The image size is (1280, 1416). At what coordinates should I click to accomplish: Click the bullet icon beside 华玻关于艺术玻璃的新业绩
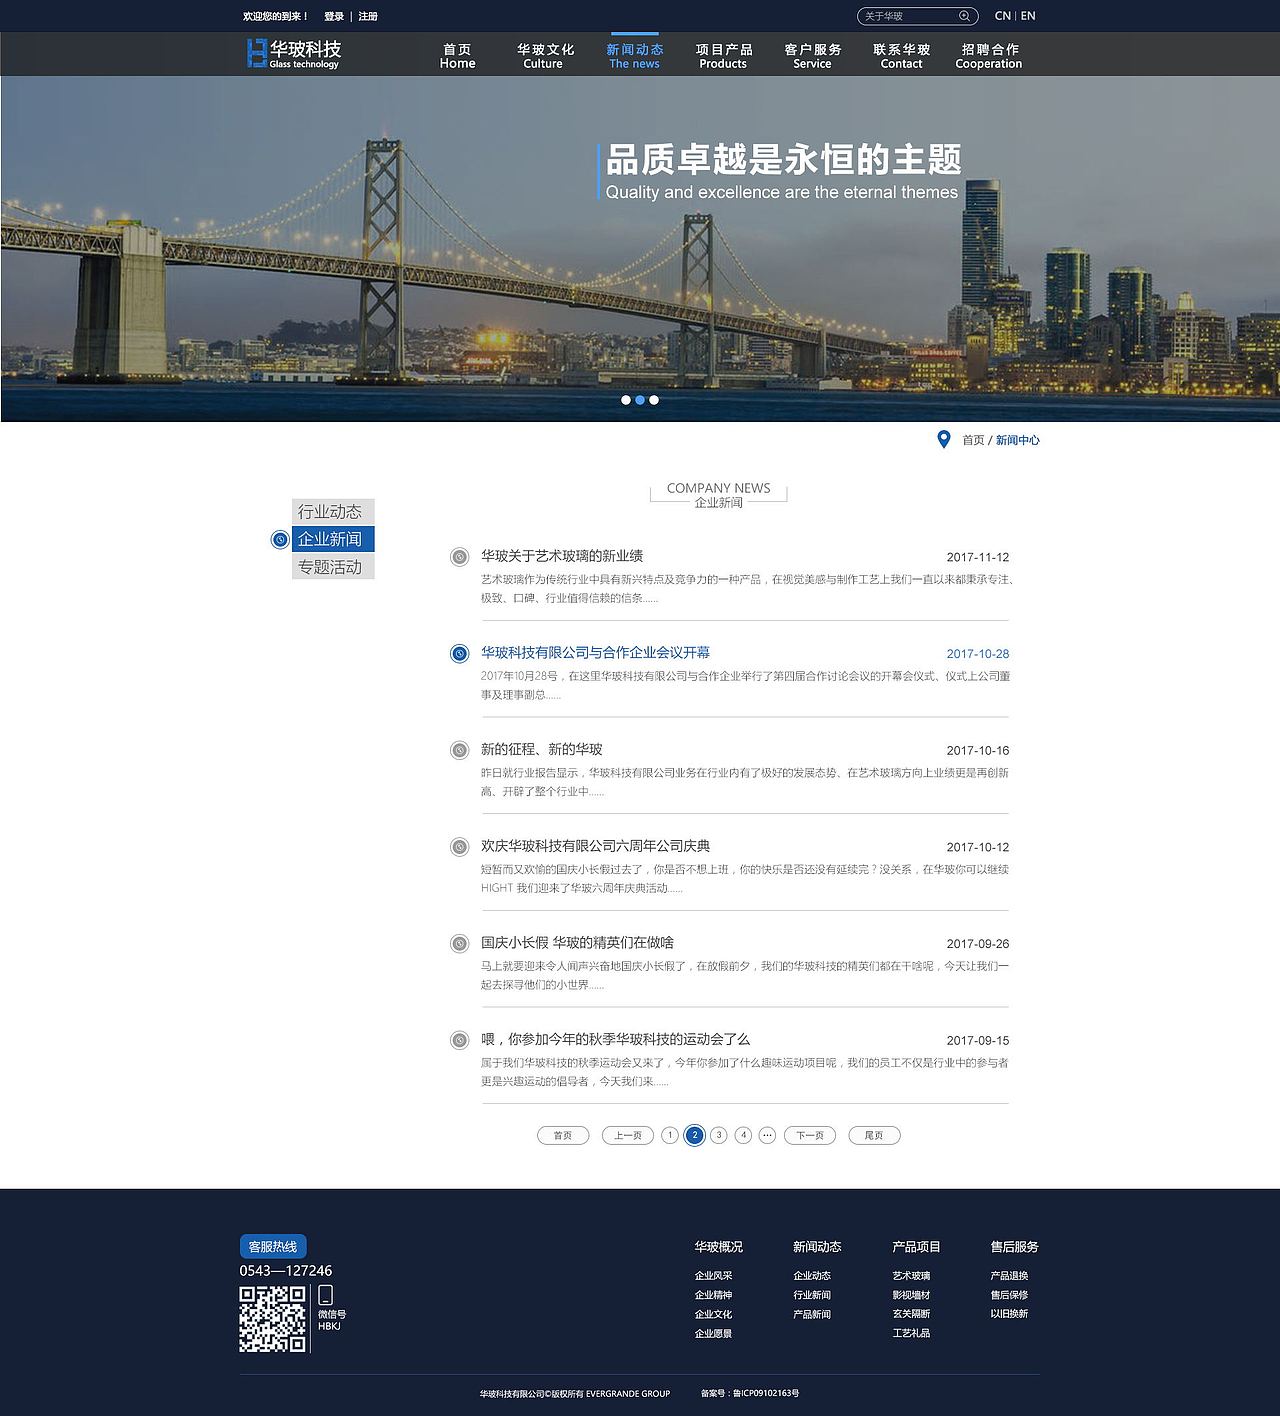click(x=459, y=555)
